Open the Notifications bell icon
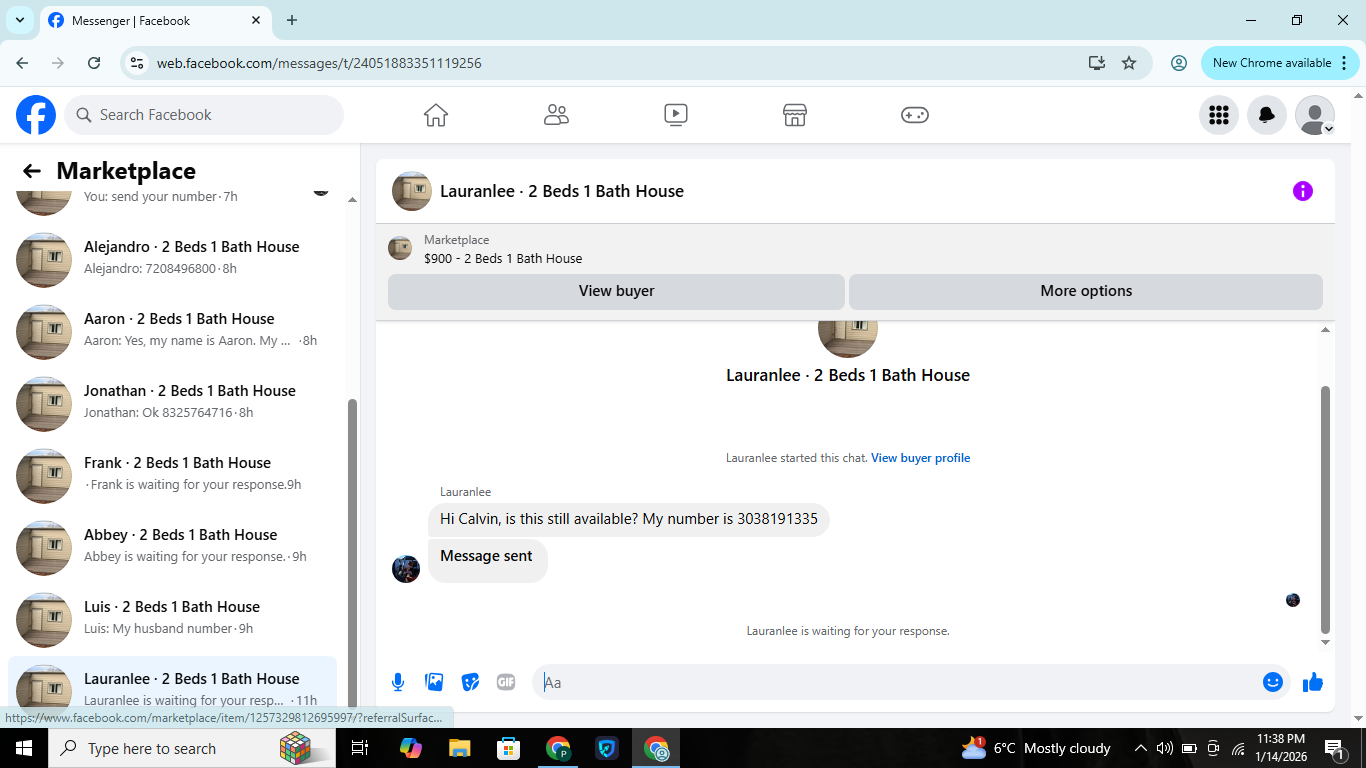 [1267, 115]
